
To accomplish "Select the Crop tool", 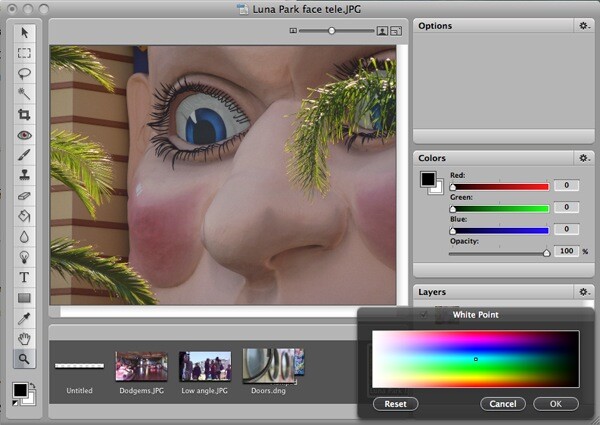I will [x=24, y=114].
